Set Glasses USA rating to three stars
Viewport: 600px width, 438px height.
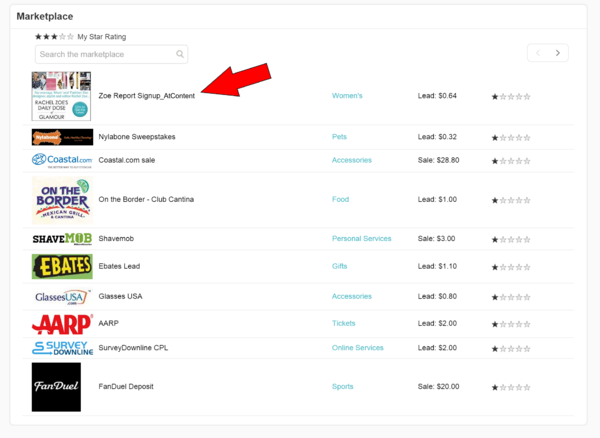(511, 297)
